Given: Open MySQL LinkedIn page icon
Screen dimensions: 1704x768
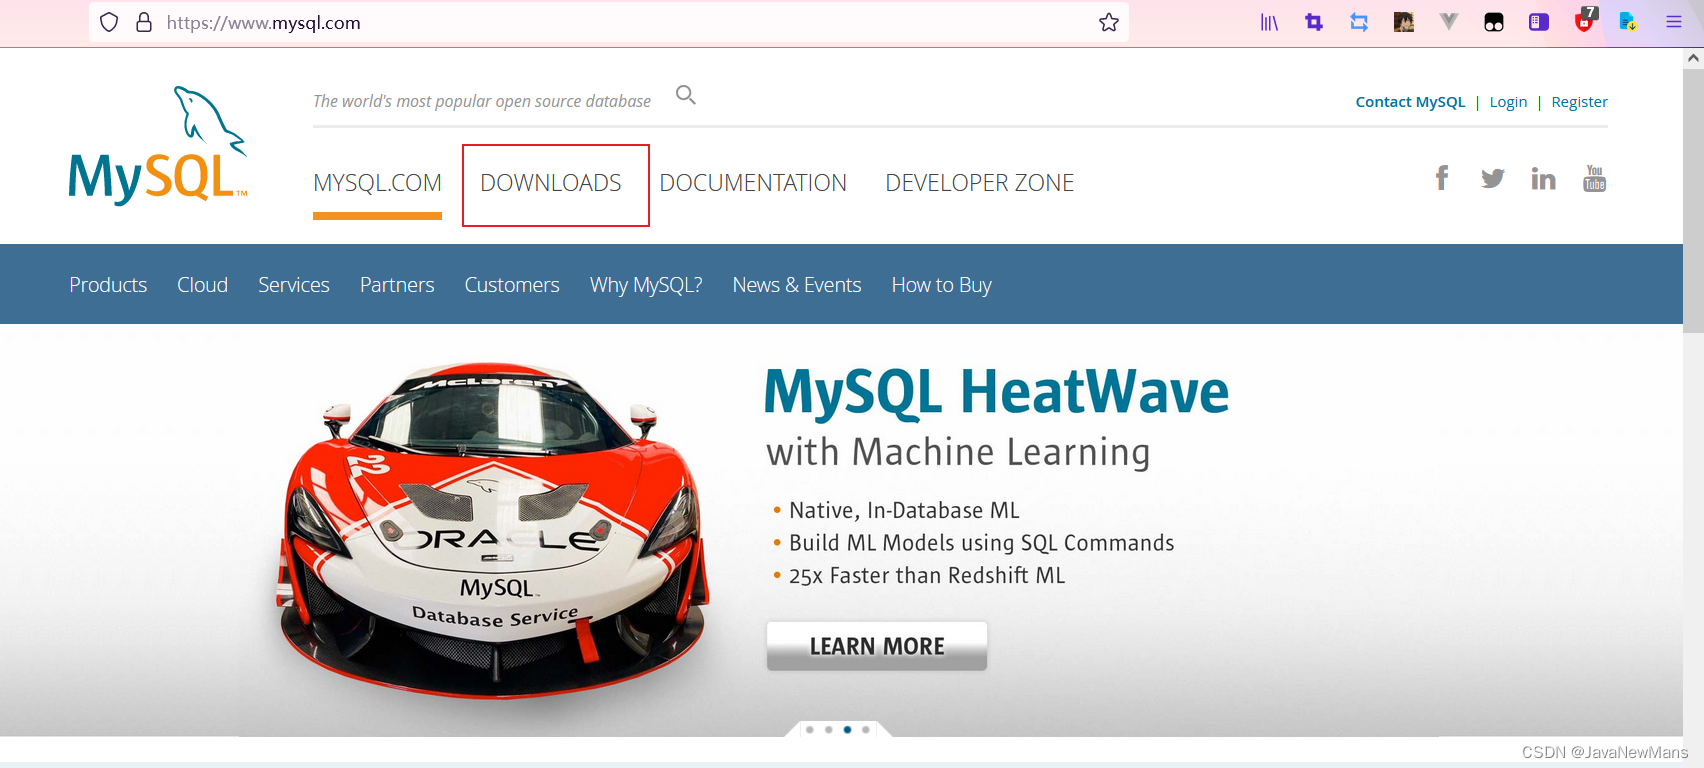Looking at the screenshot, I should click(1543, 178).
